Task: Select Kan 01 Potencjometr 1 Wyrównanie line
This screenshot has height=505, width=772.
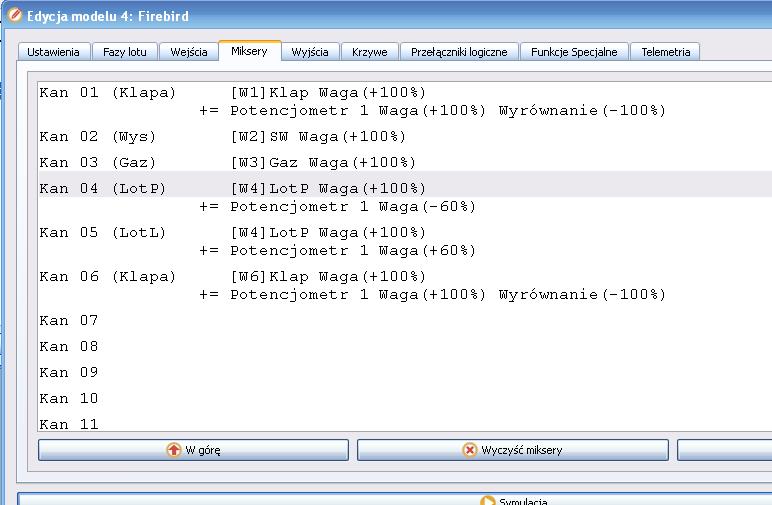Action: pyautogui.click(x=405, y=110)
